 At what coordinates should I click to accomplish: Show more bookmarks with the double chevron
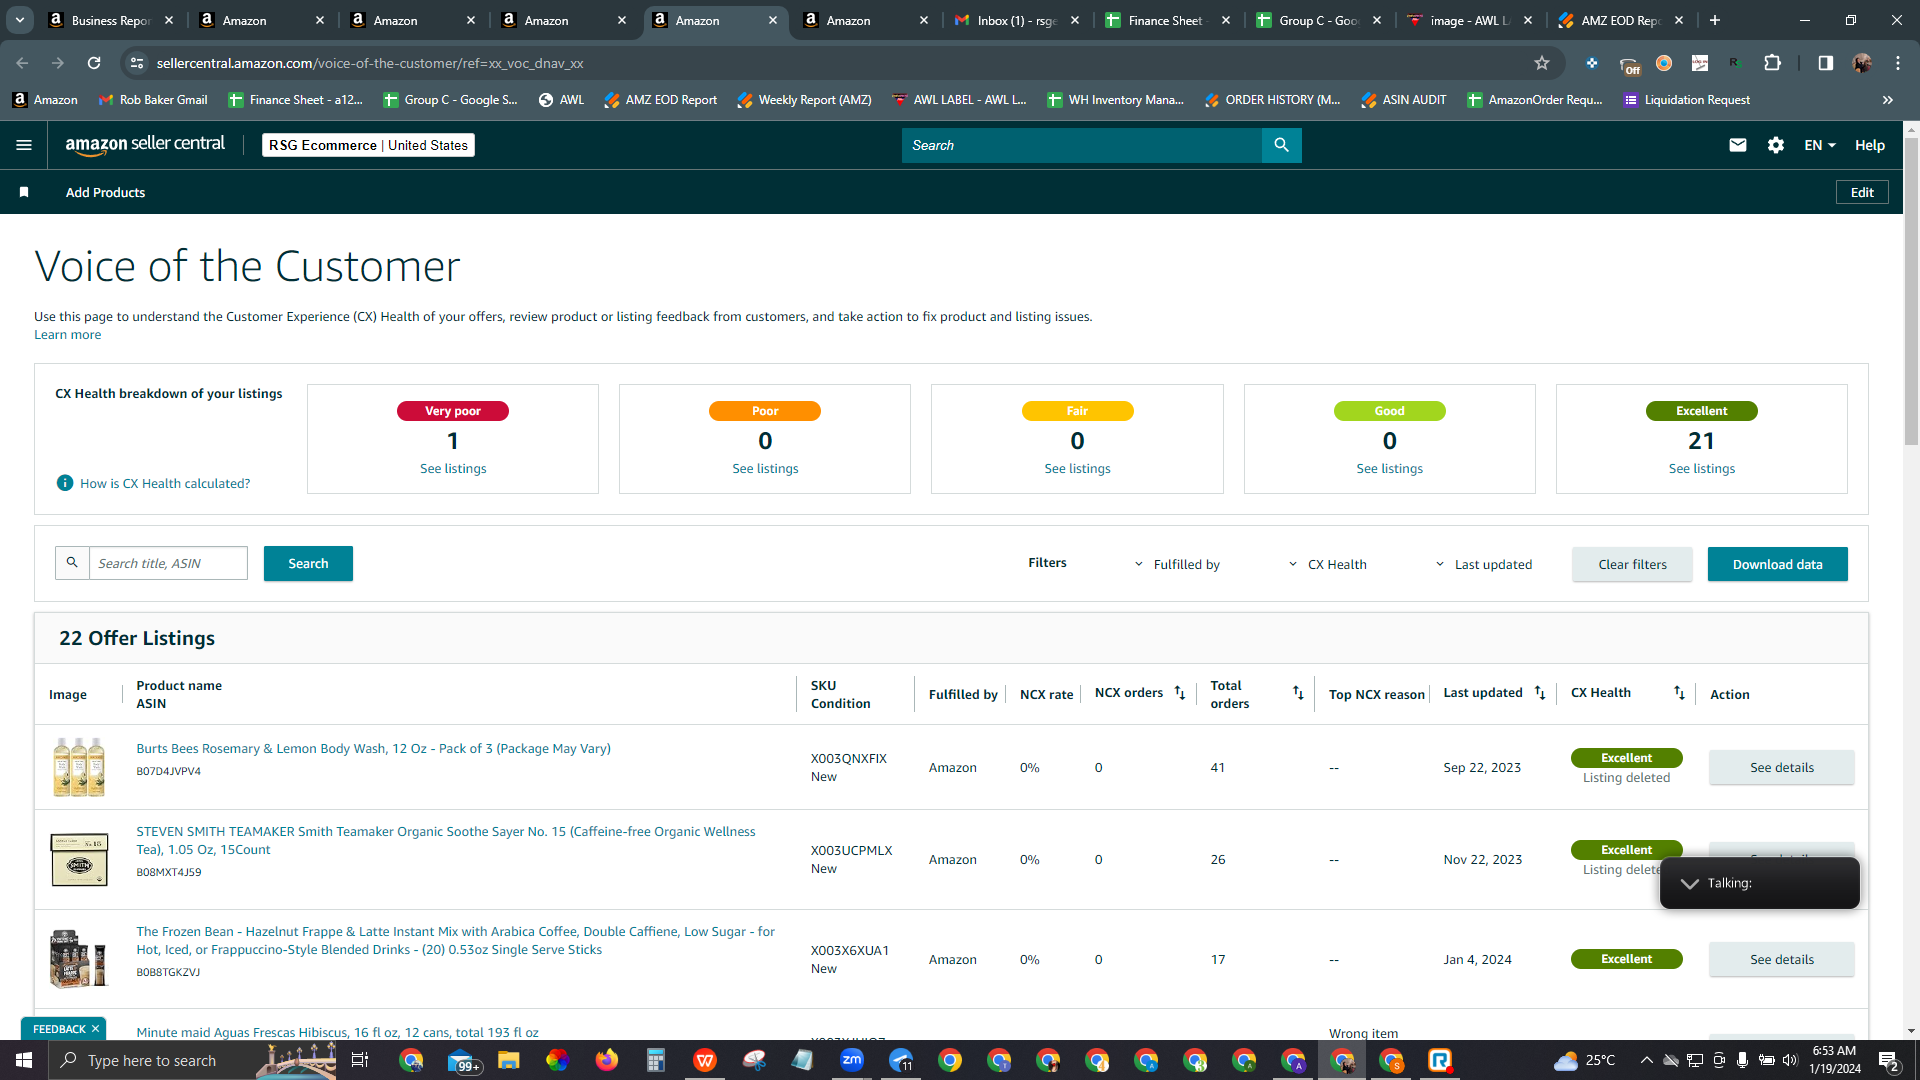tap(1888, 100)
